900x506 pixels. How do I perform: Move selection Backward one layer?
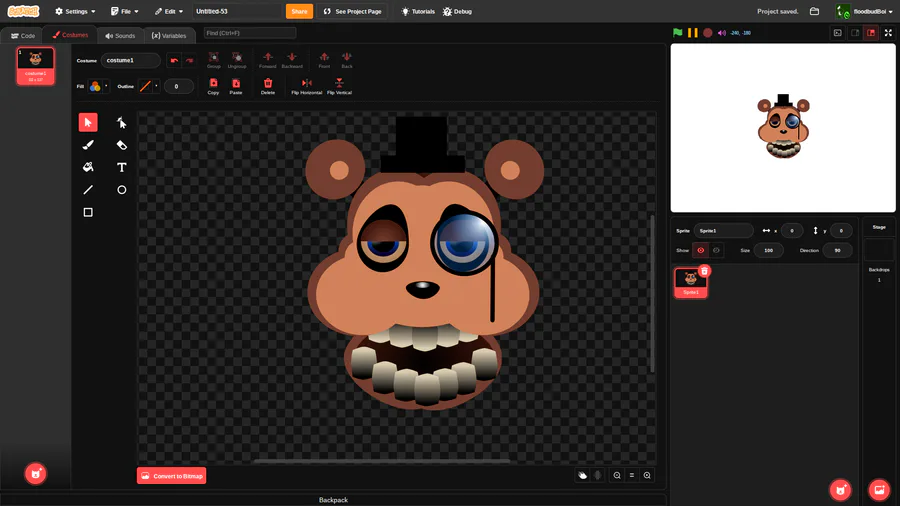(292, 60)
